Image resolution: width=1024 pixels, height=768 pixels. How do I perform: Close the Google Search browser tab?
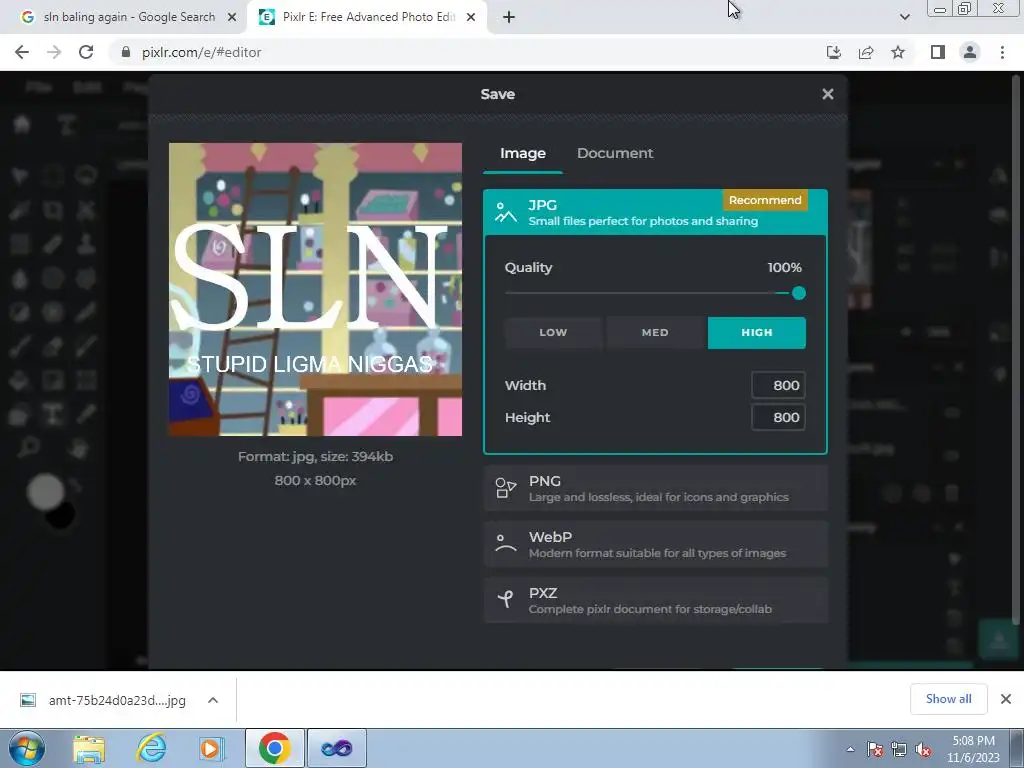[x=232, y=17]
